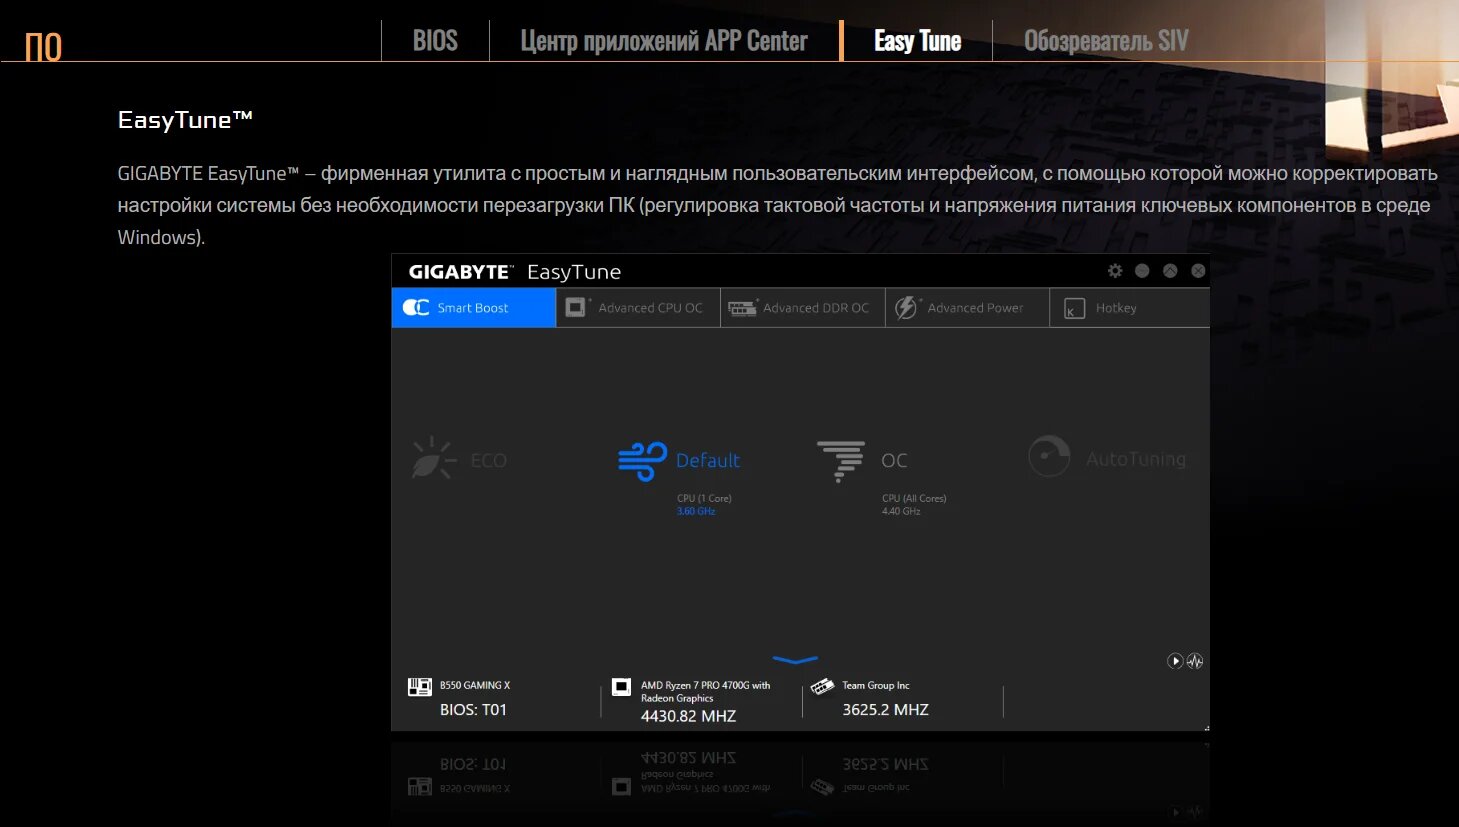1459x827 pixels.
Task: Click the BIOS: T01 text
Action: tap(473, 709)
